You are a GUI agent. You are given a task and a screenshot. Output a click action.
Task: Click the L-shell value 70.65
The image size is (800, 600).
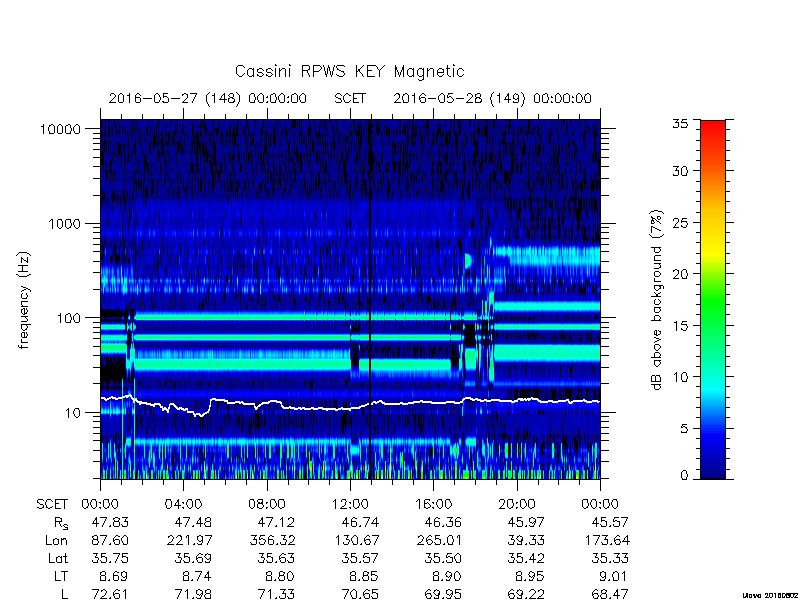[x=360, y=594]
